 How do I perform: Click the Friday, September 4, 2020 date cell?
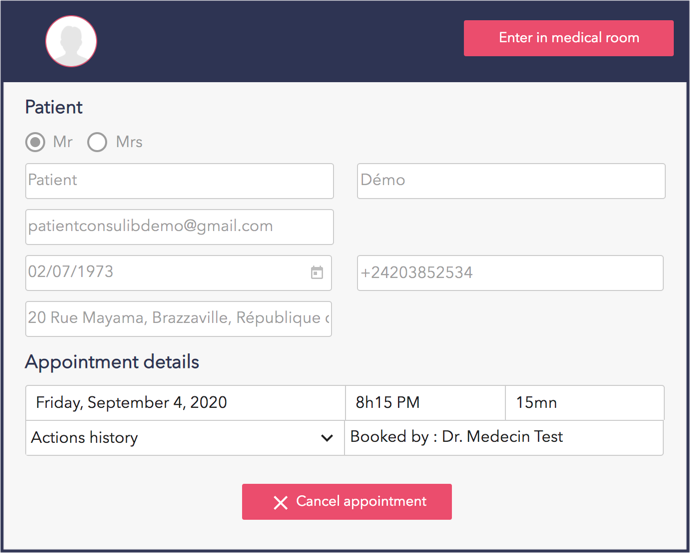click(x=185, y=403)
